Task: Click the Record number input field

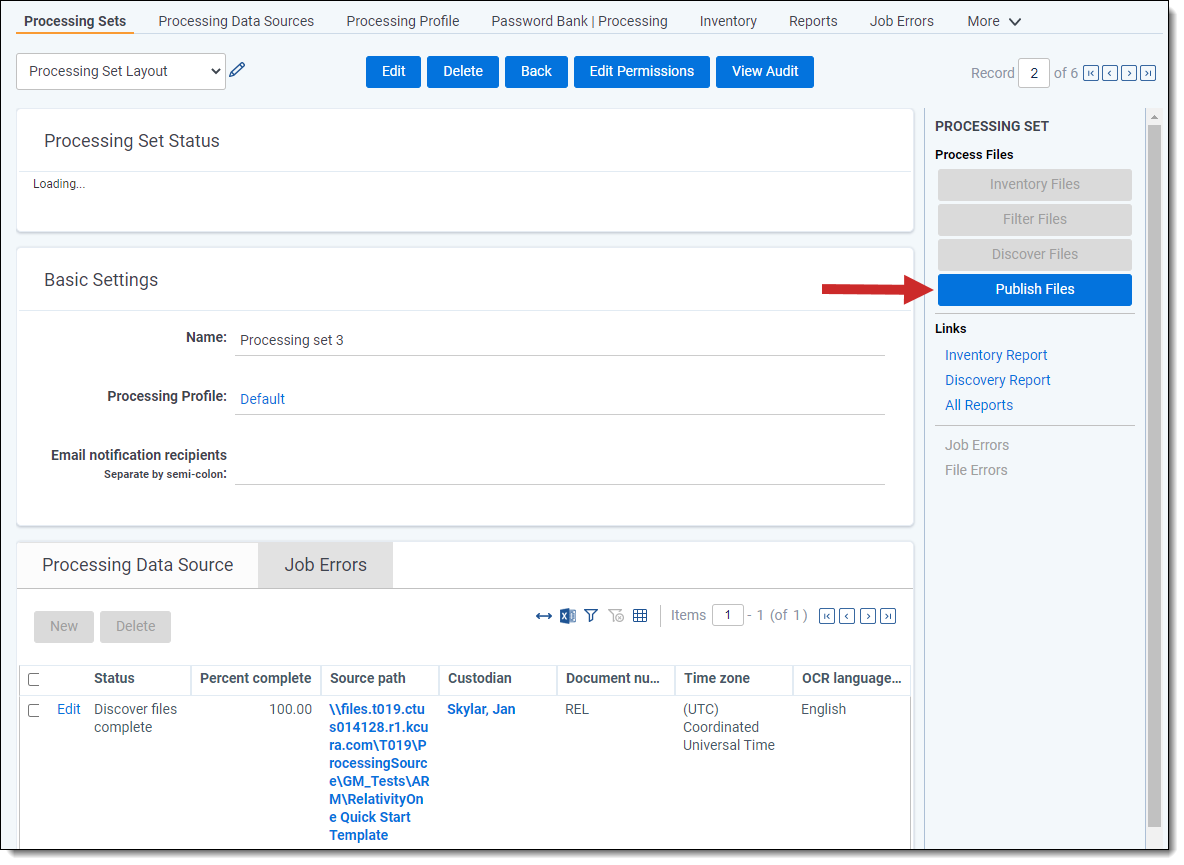Action: 1033,73
